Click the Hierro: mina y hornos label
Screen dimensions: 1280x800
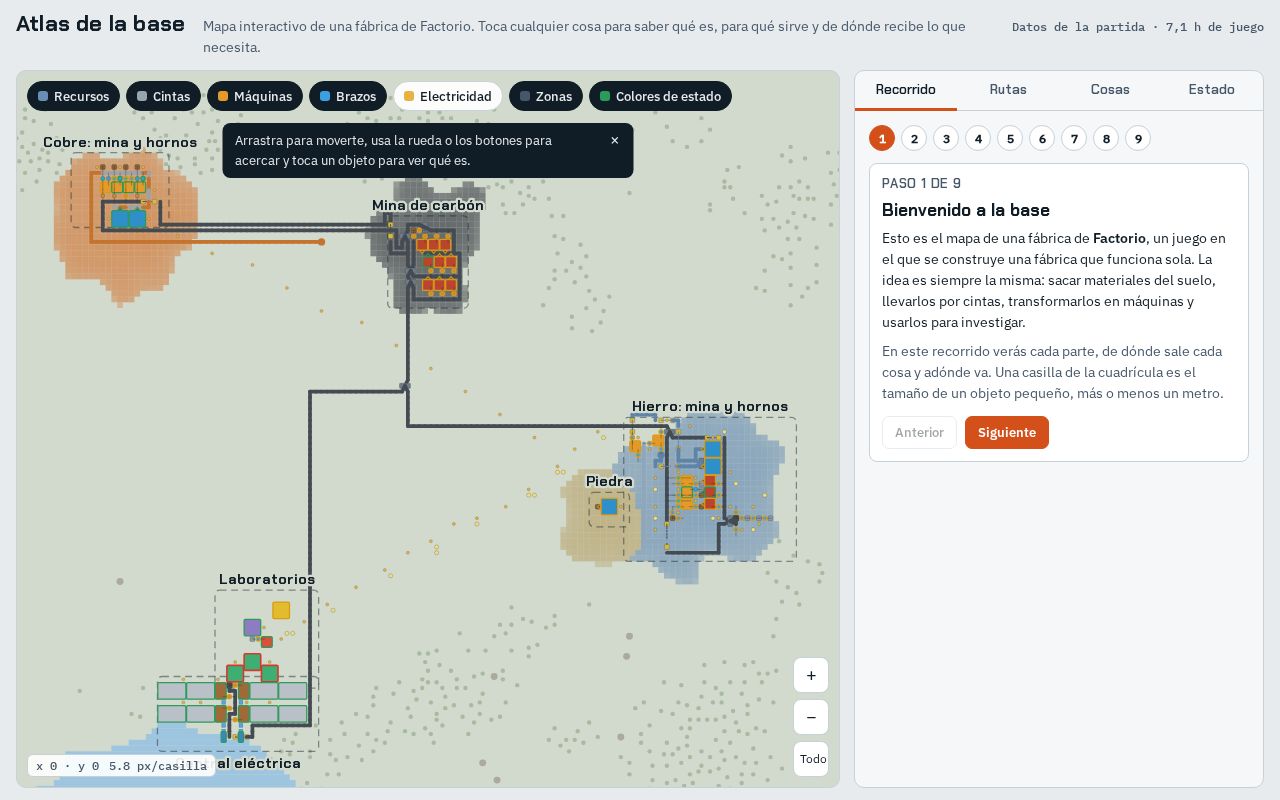coord(710,406)
